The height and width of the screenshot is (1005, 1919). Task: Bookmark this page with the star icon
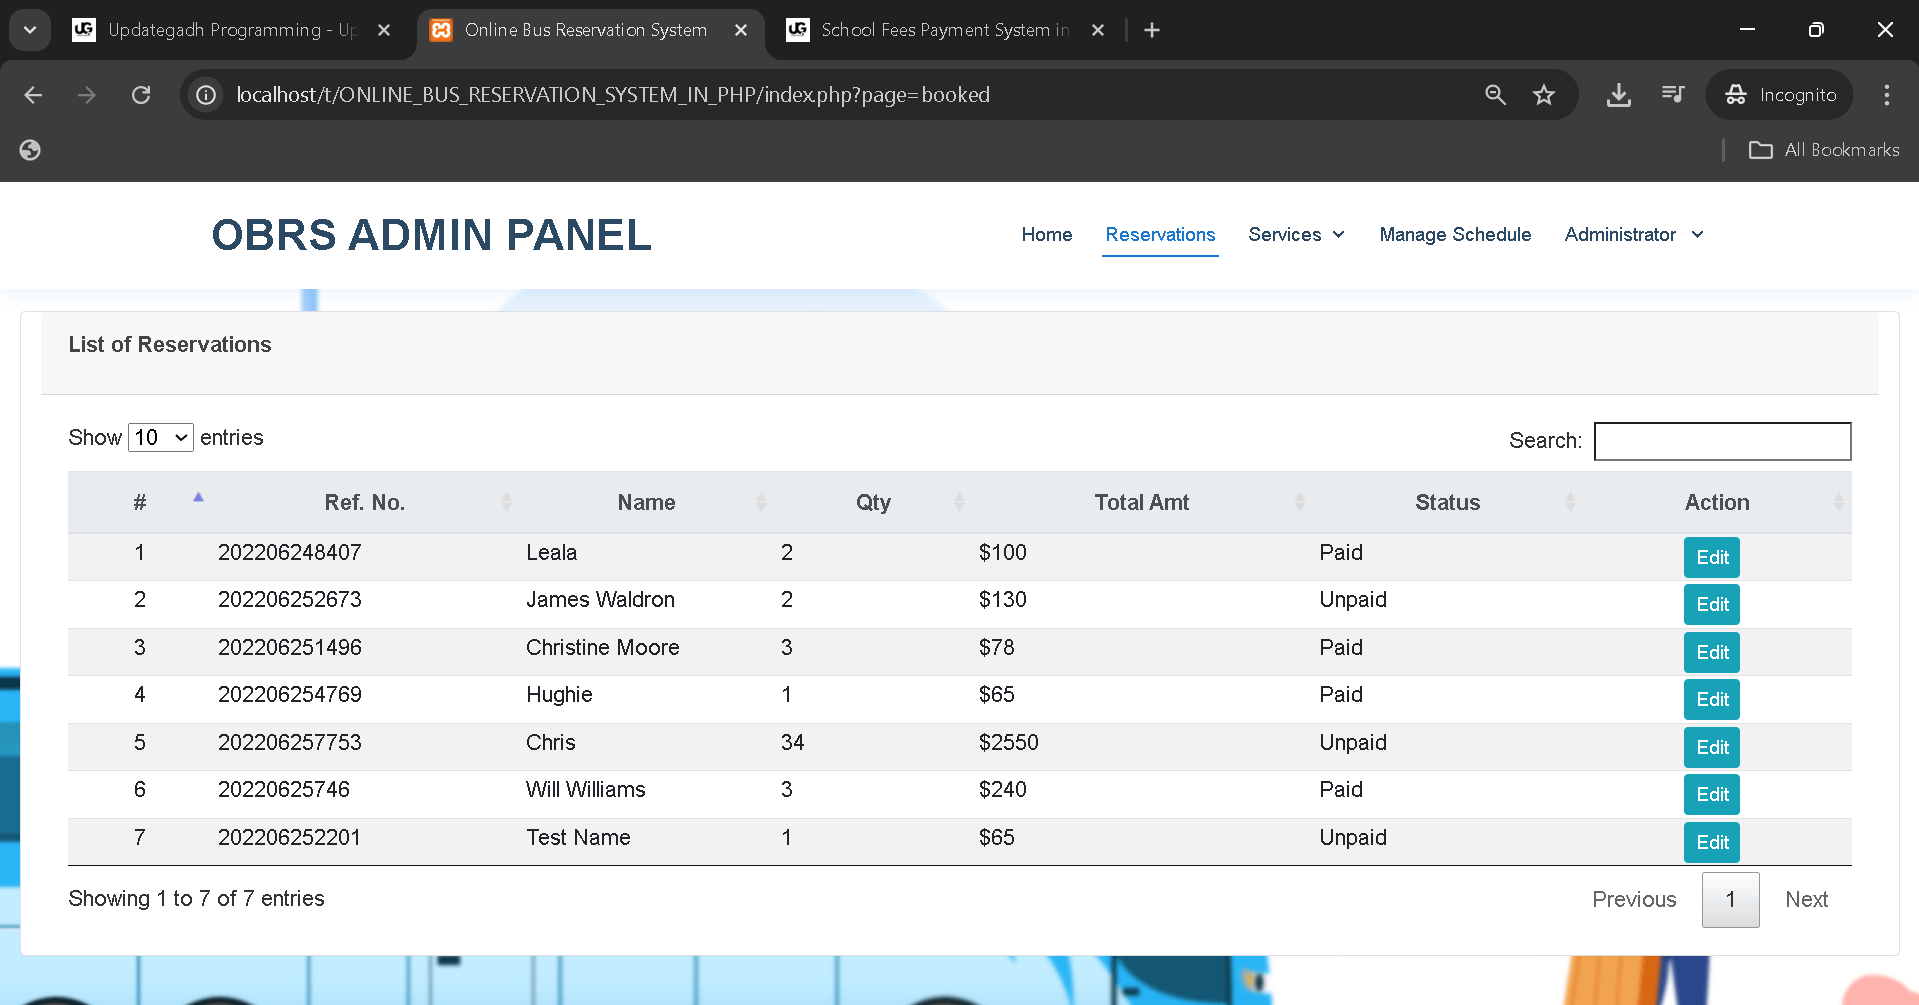(1543, 95)
